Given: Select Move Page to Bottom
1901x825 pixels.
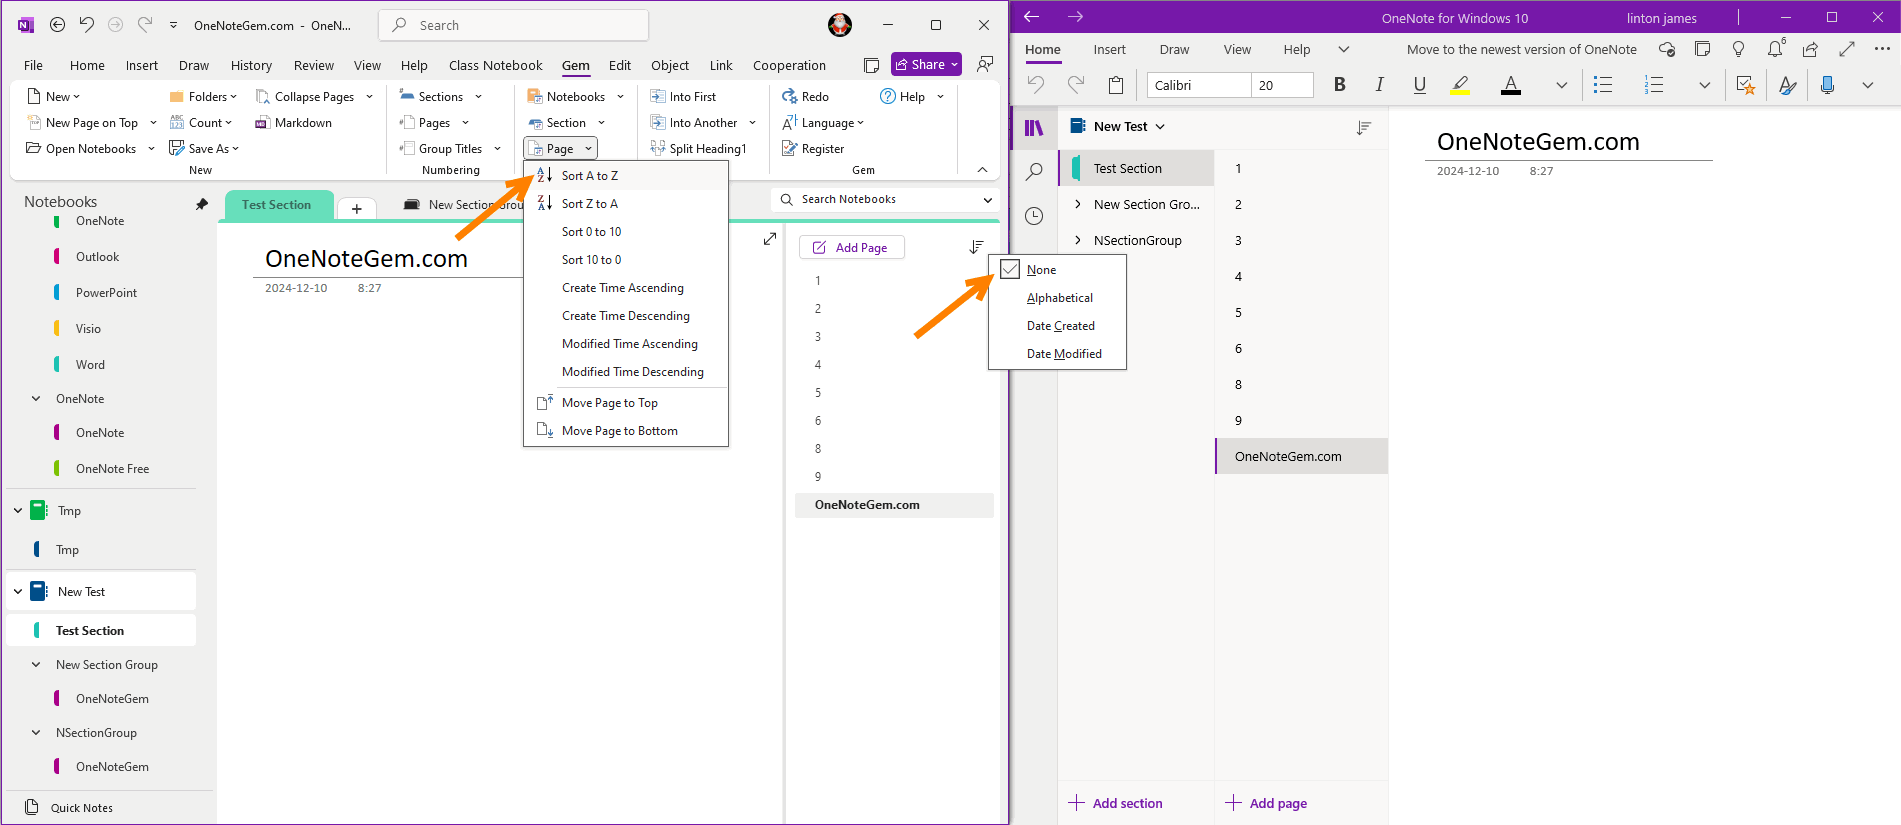Looking at the screenshot, I should [626, 431].
